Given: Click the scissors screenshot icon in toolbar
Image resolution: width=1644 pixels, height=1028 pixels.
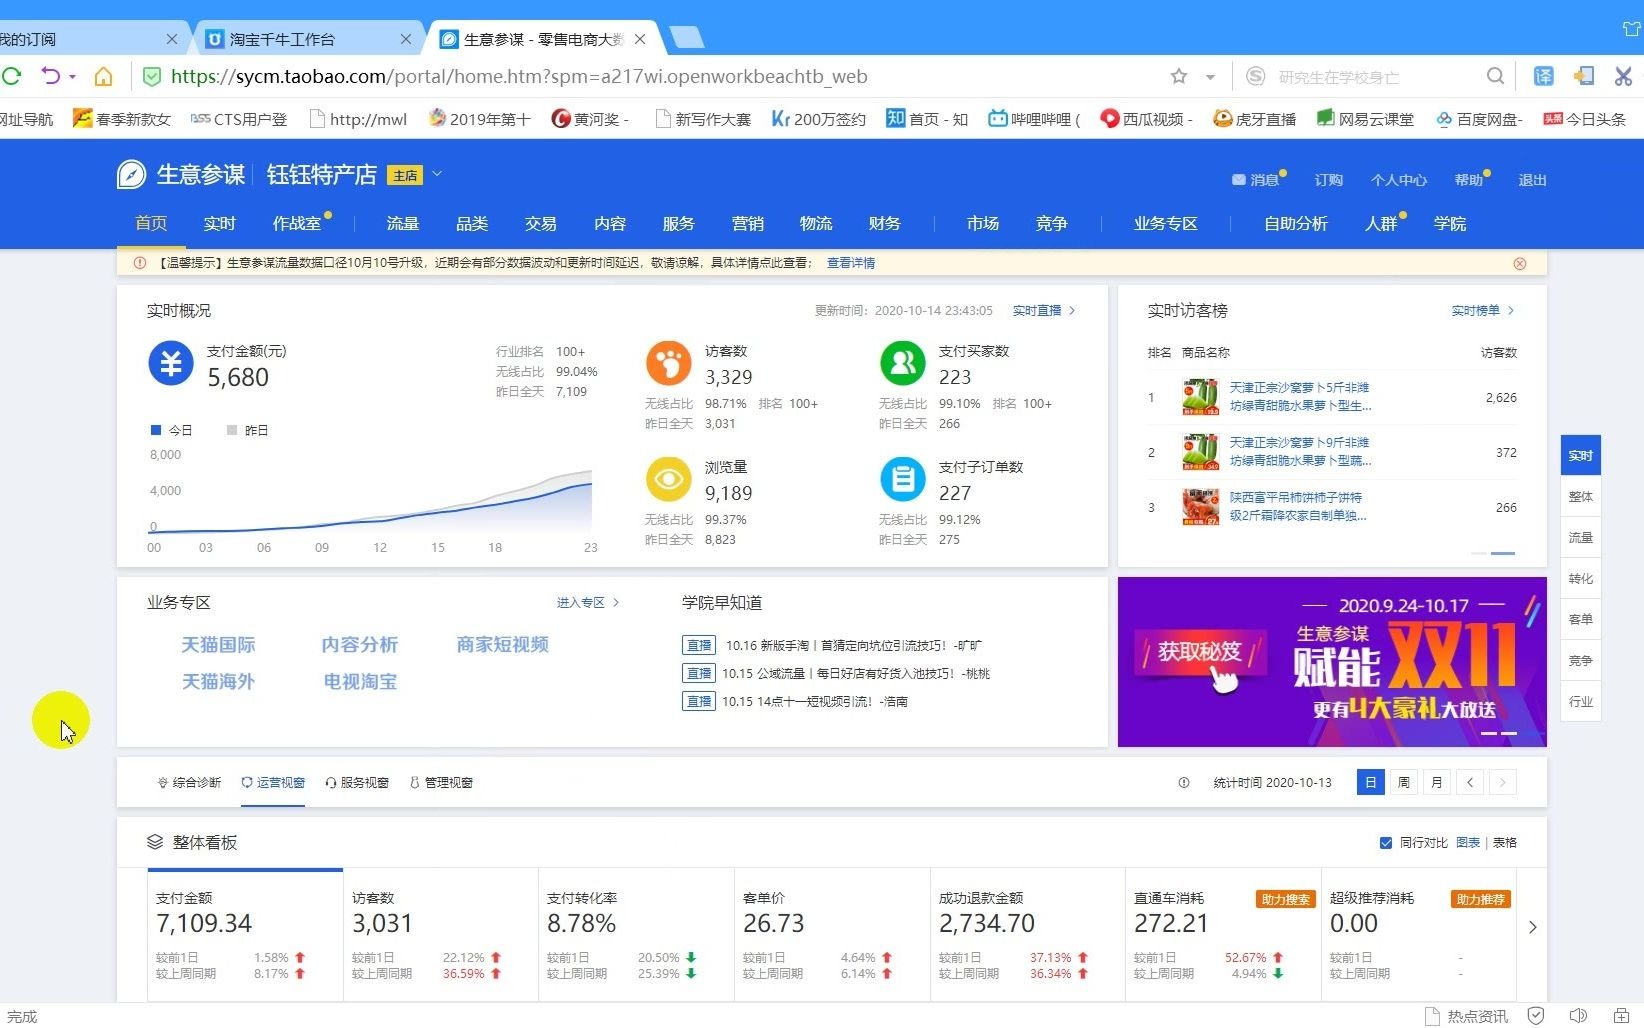Looking at the screenshot, I should (x=1623, y=76).
